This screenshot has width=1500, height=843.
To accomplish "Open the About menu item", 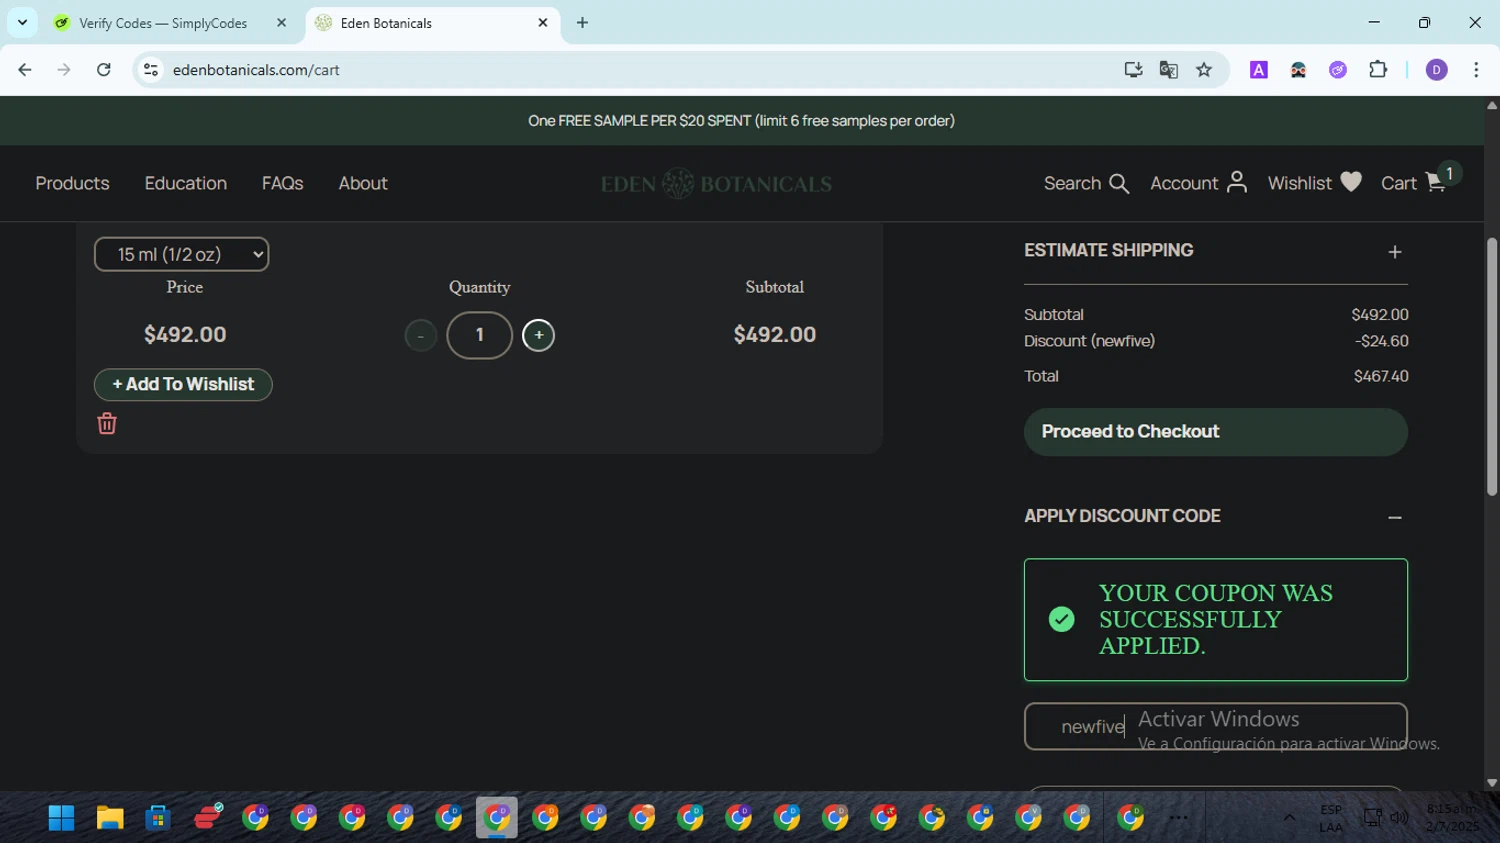I will [363, 184].
